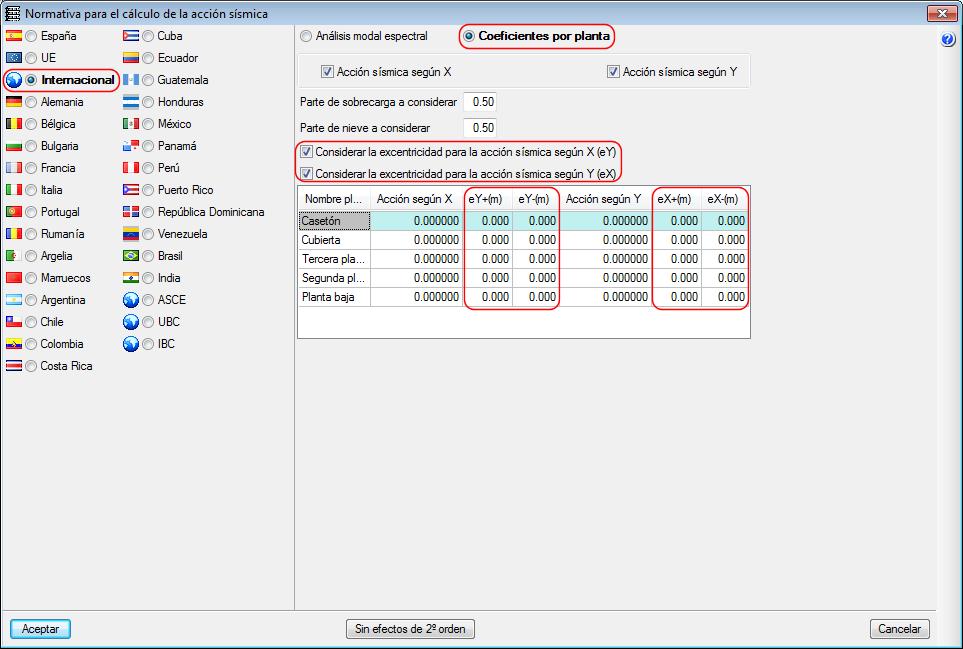
Task: Click eX-(m) value in Casetón row
Action: [x=725, y=221]
